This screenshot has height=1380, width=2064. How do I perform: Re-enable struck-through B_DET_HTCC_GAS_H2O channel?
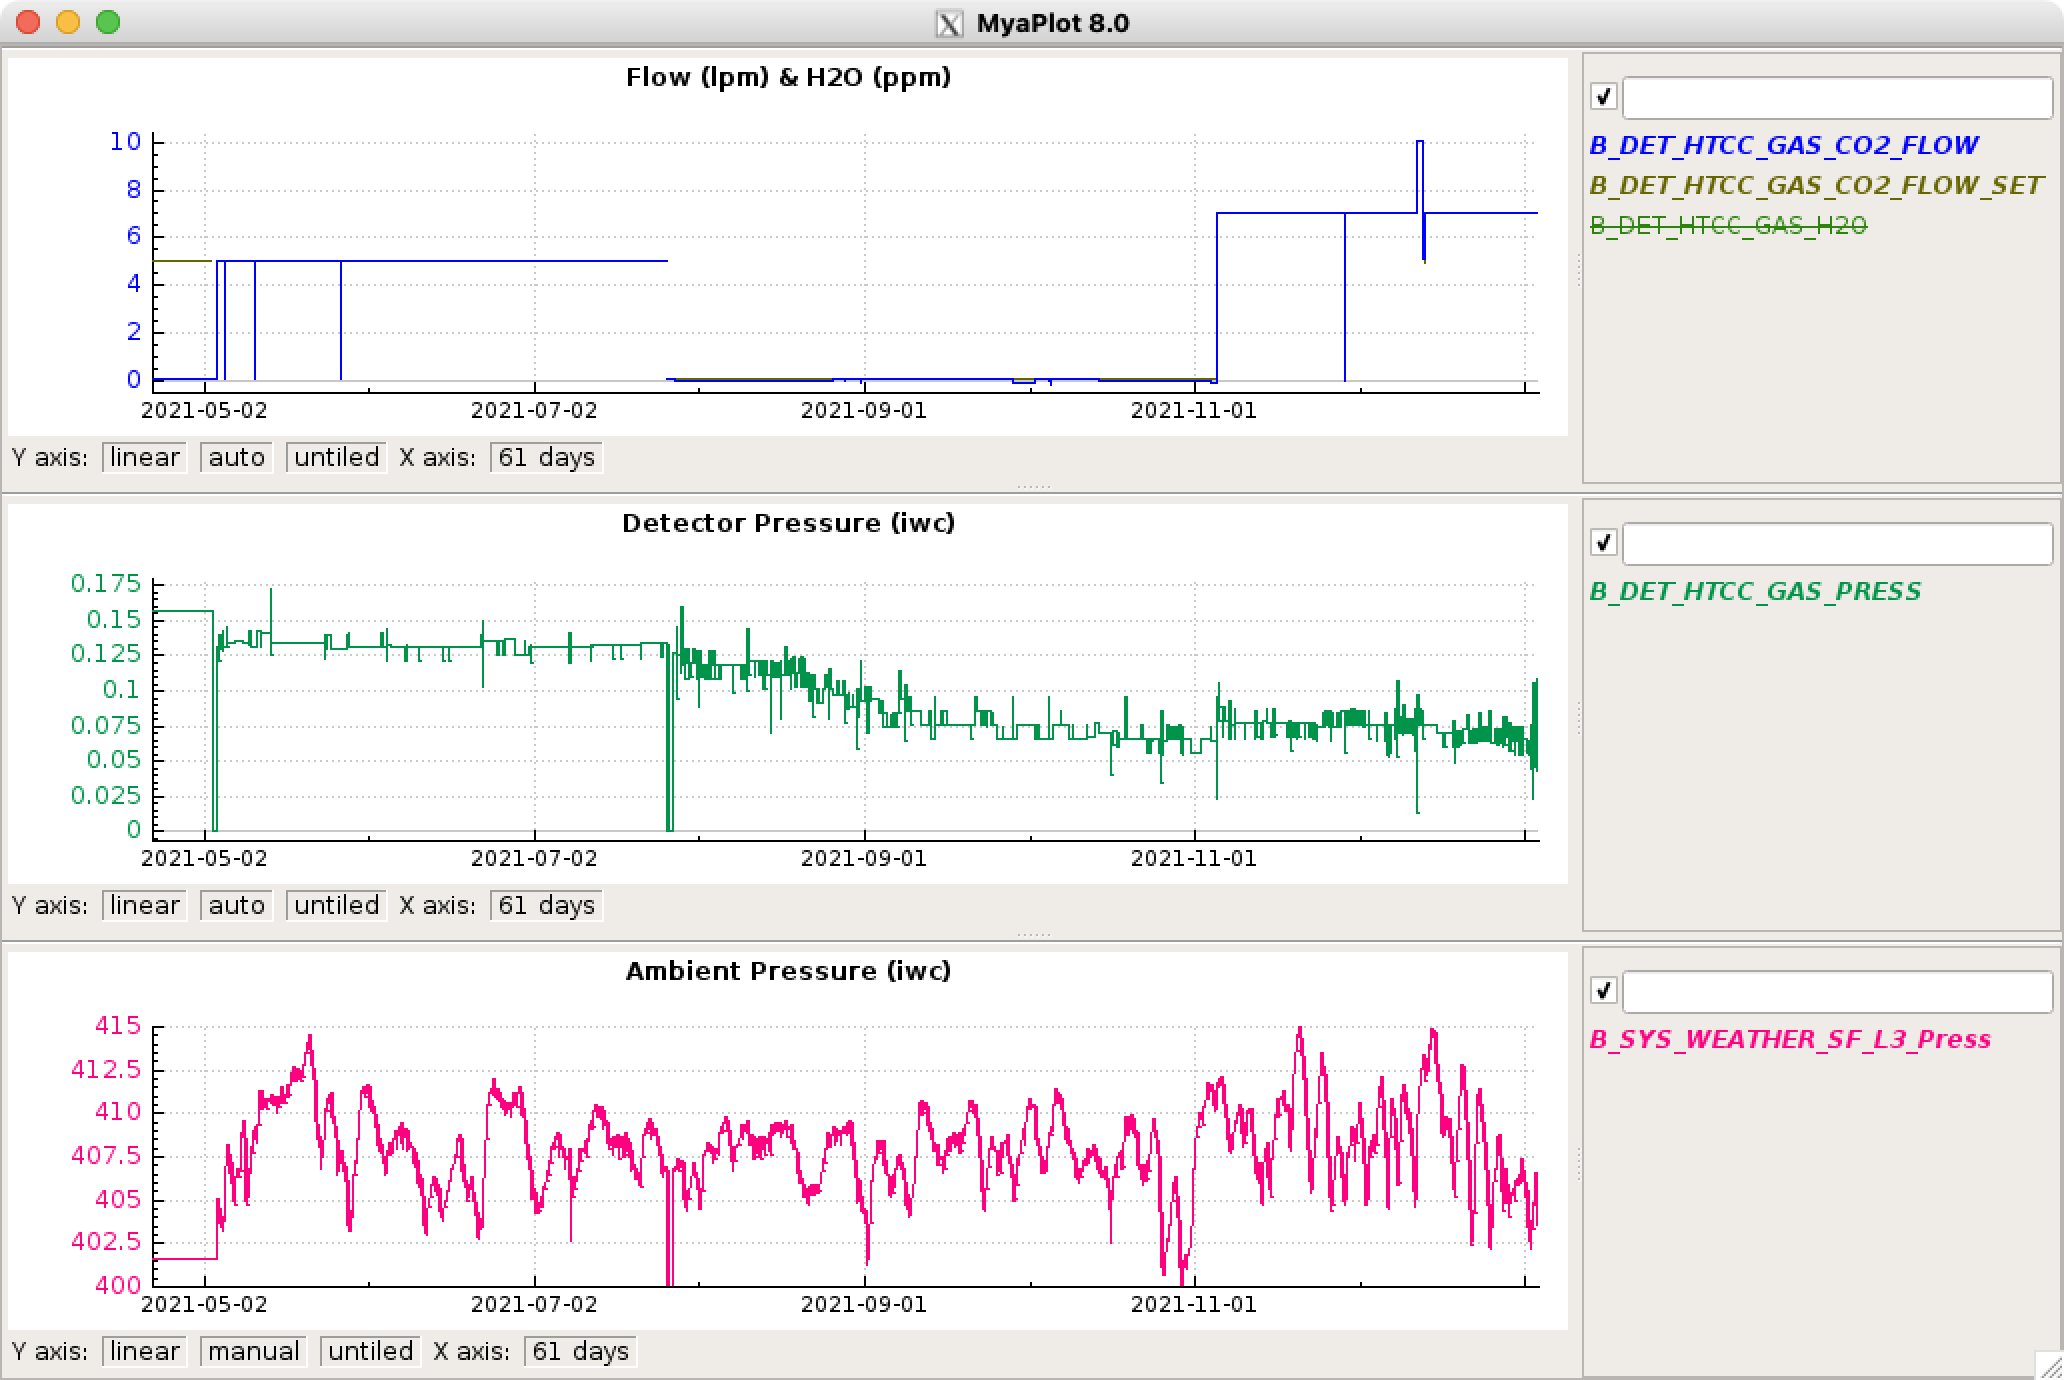(x=1728, y=226)
